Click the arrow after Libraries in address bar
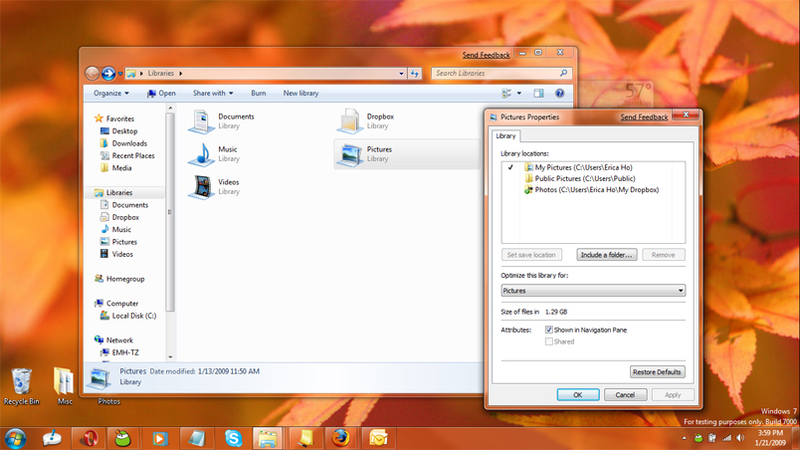Viewport: 800px width, 450px height. tap(181, 73)
